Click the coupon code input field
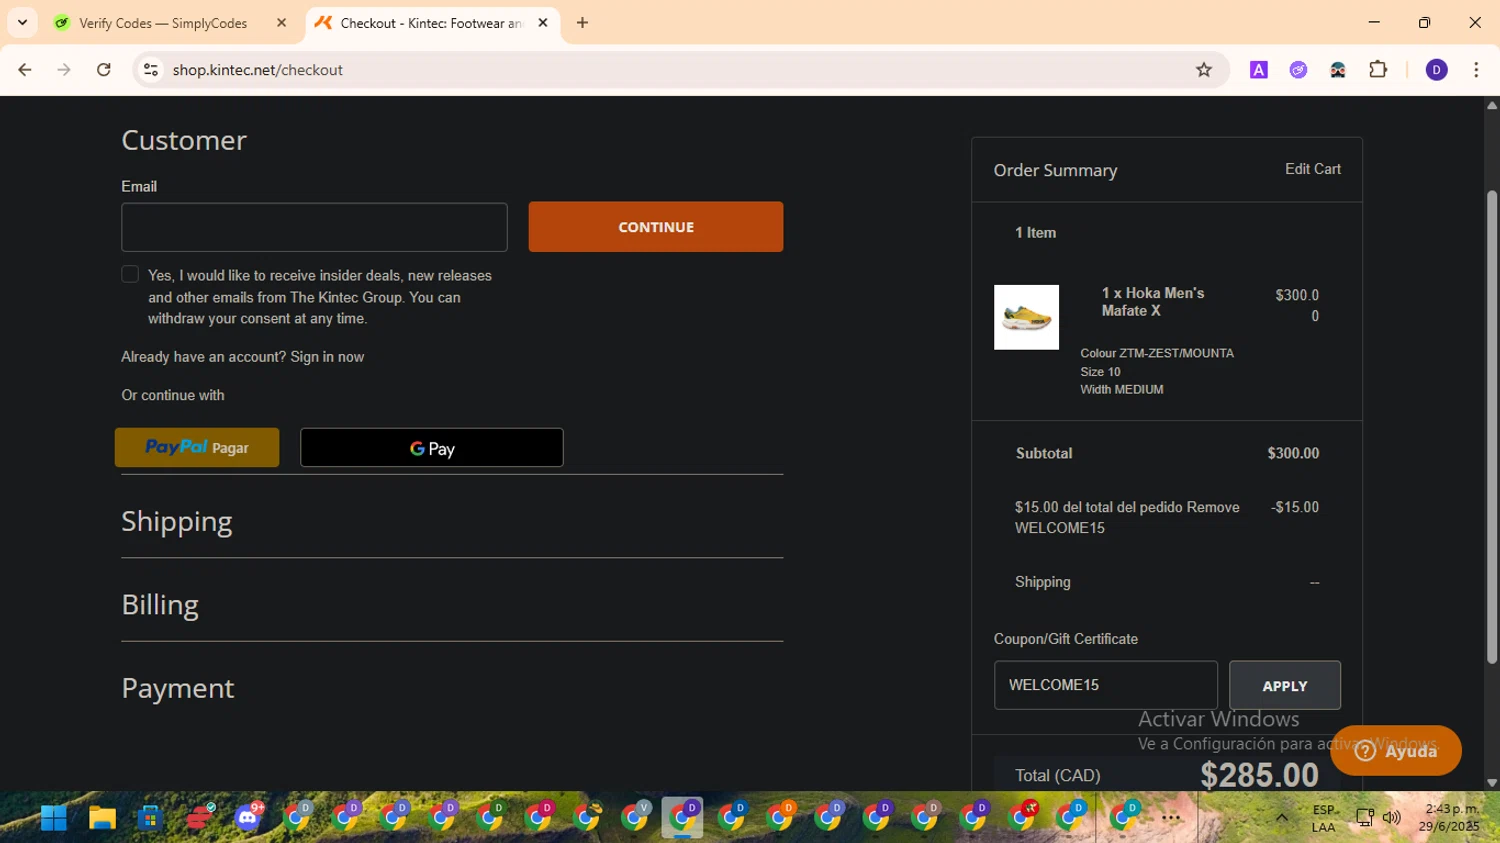 1105,685
